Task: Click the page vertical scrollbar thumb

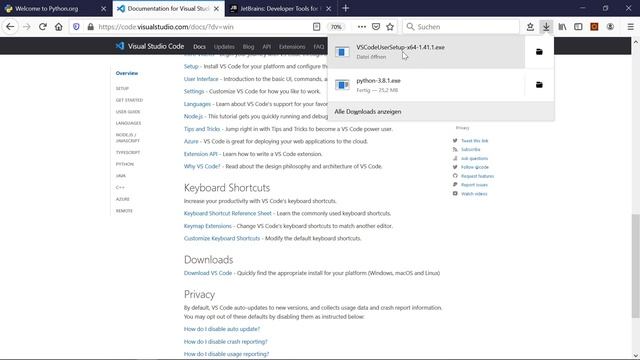Action: pyautogui.click(x=636, y=265)
